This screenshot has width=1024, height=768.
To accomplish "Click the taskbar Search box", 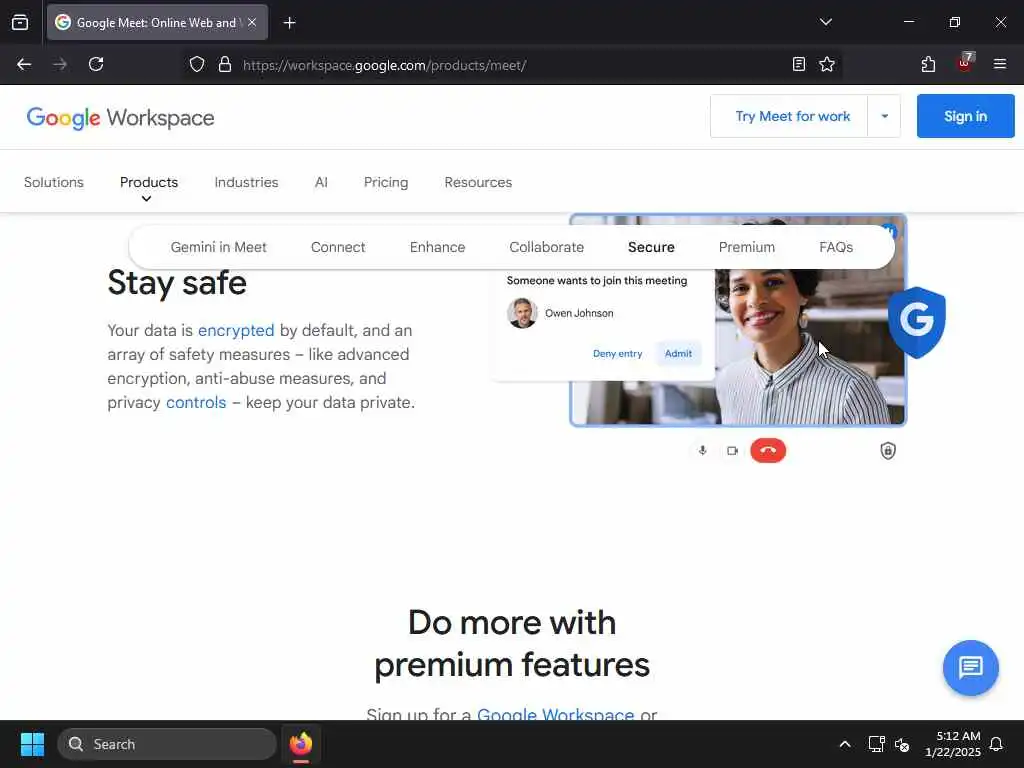I will (x=167, y=744).
